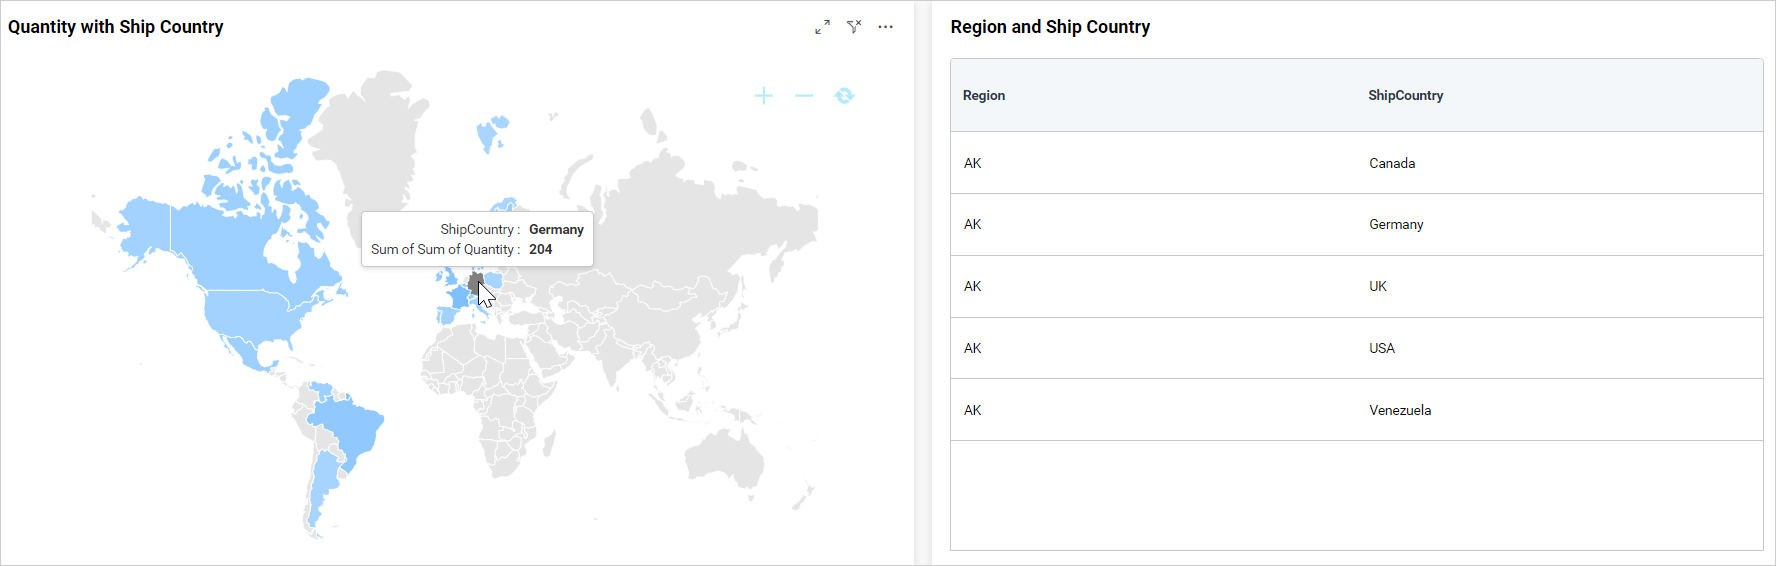Click the Germany cell in the table

click(1396, 225)
